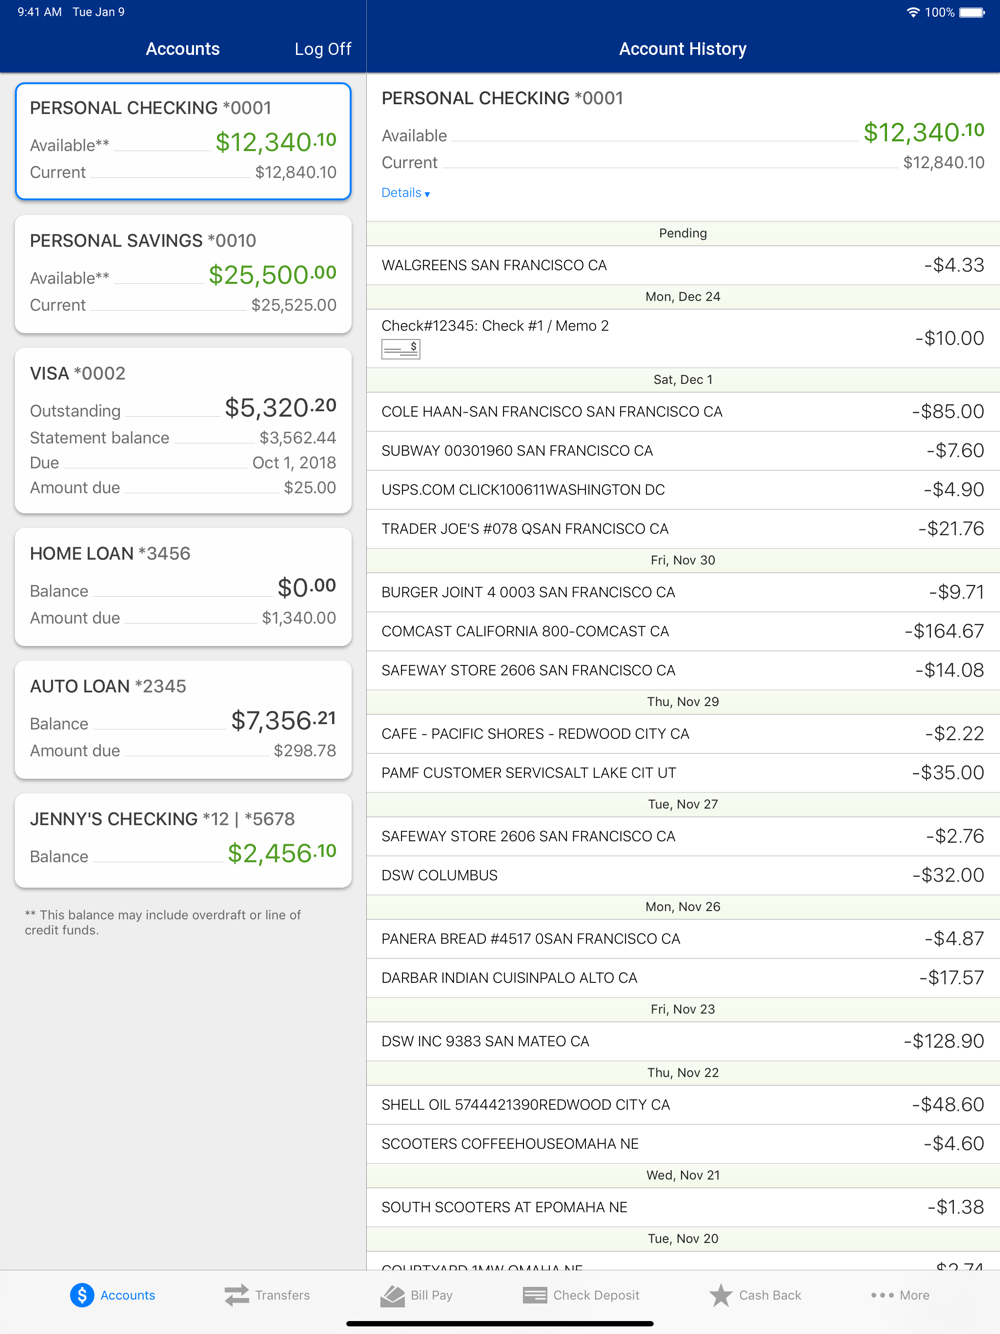Viewport: 1000px width, 1334px height.
Task: Expand the account Details dropdown
Action: 405,193
